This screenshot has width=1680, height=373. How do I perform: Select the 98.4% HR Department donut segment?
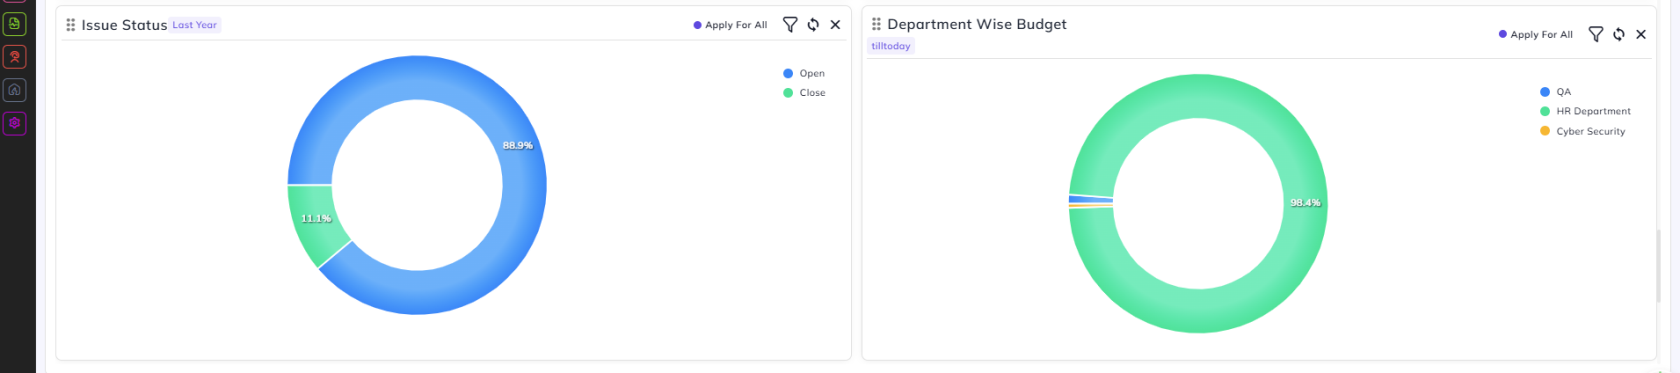pyautogui.click(x=1305, y=203)
